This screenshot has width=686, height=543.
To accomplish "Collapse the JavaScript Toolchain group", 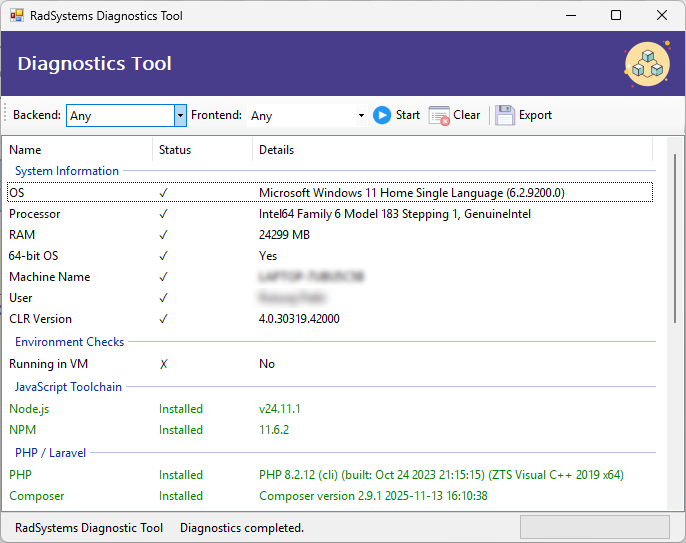I will (68, 387).
